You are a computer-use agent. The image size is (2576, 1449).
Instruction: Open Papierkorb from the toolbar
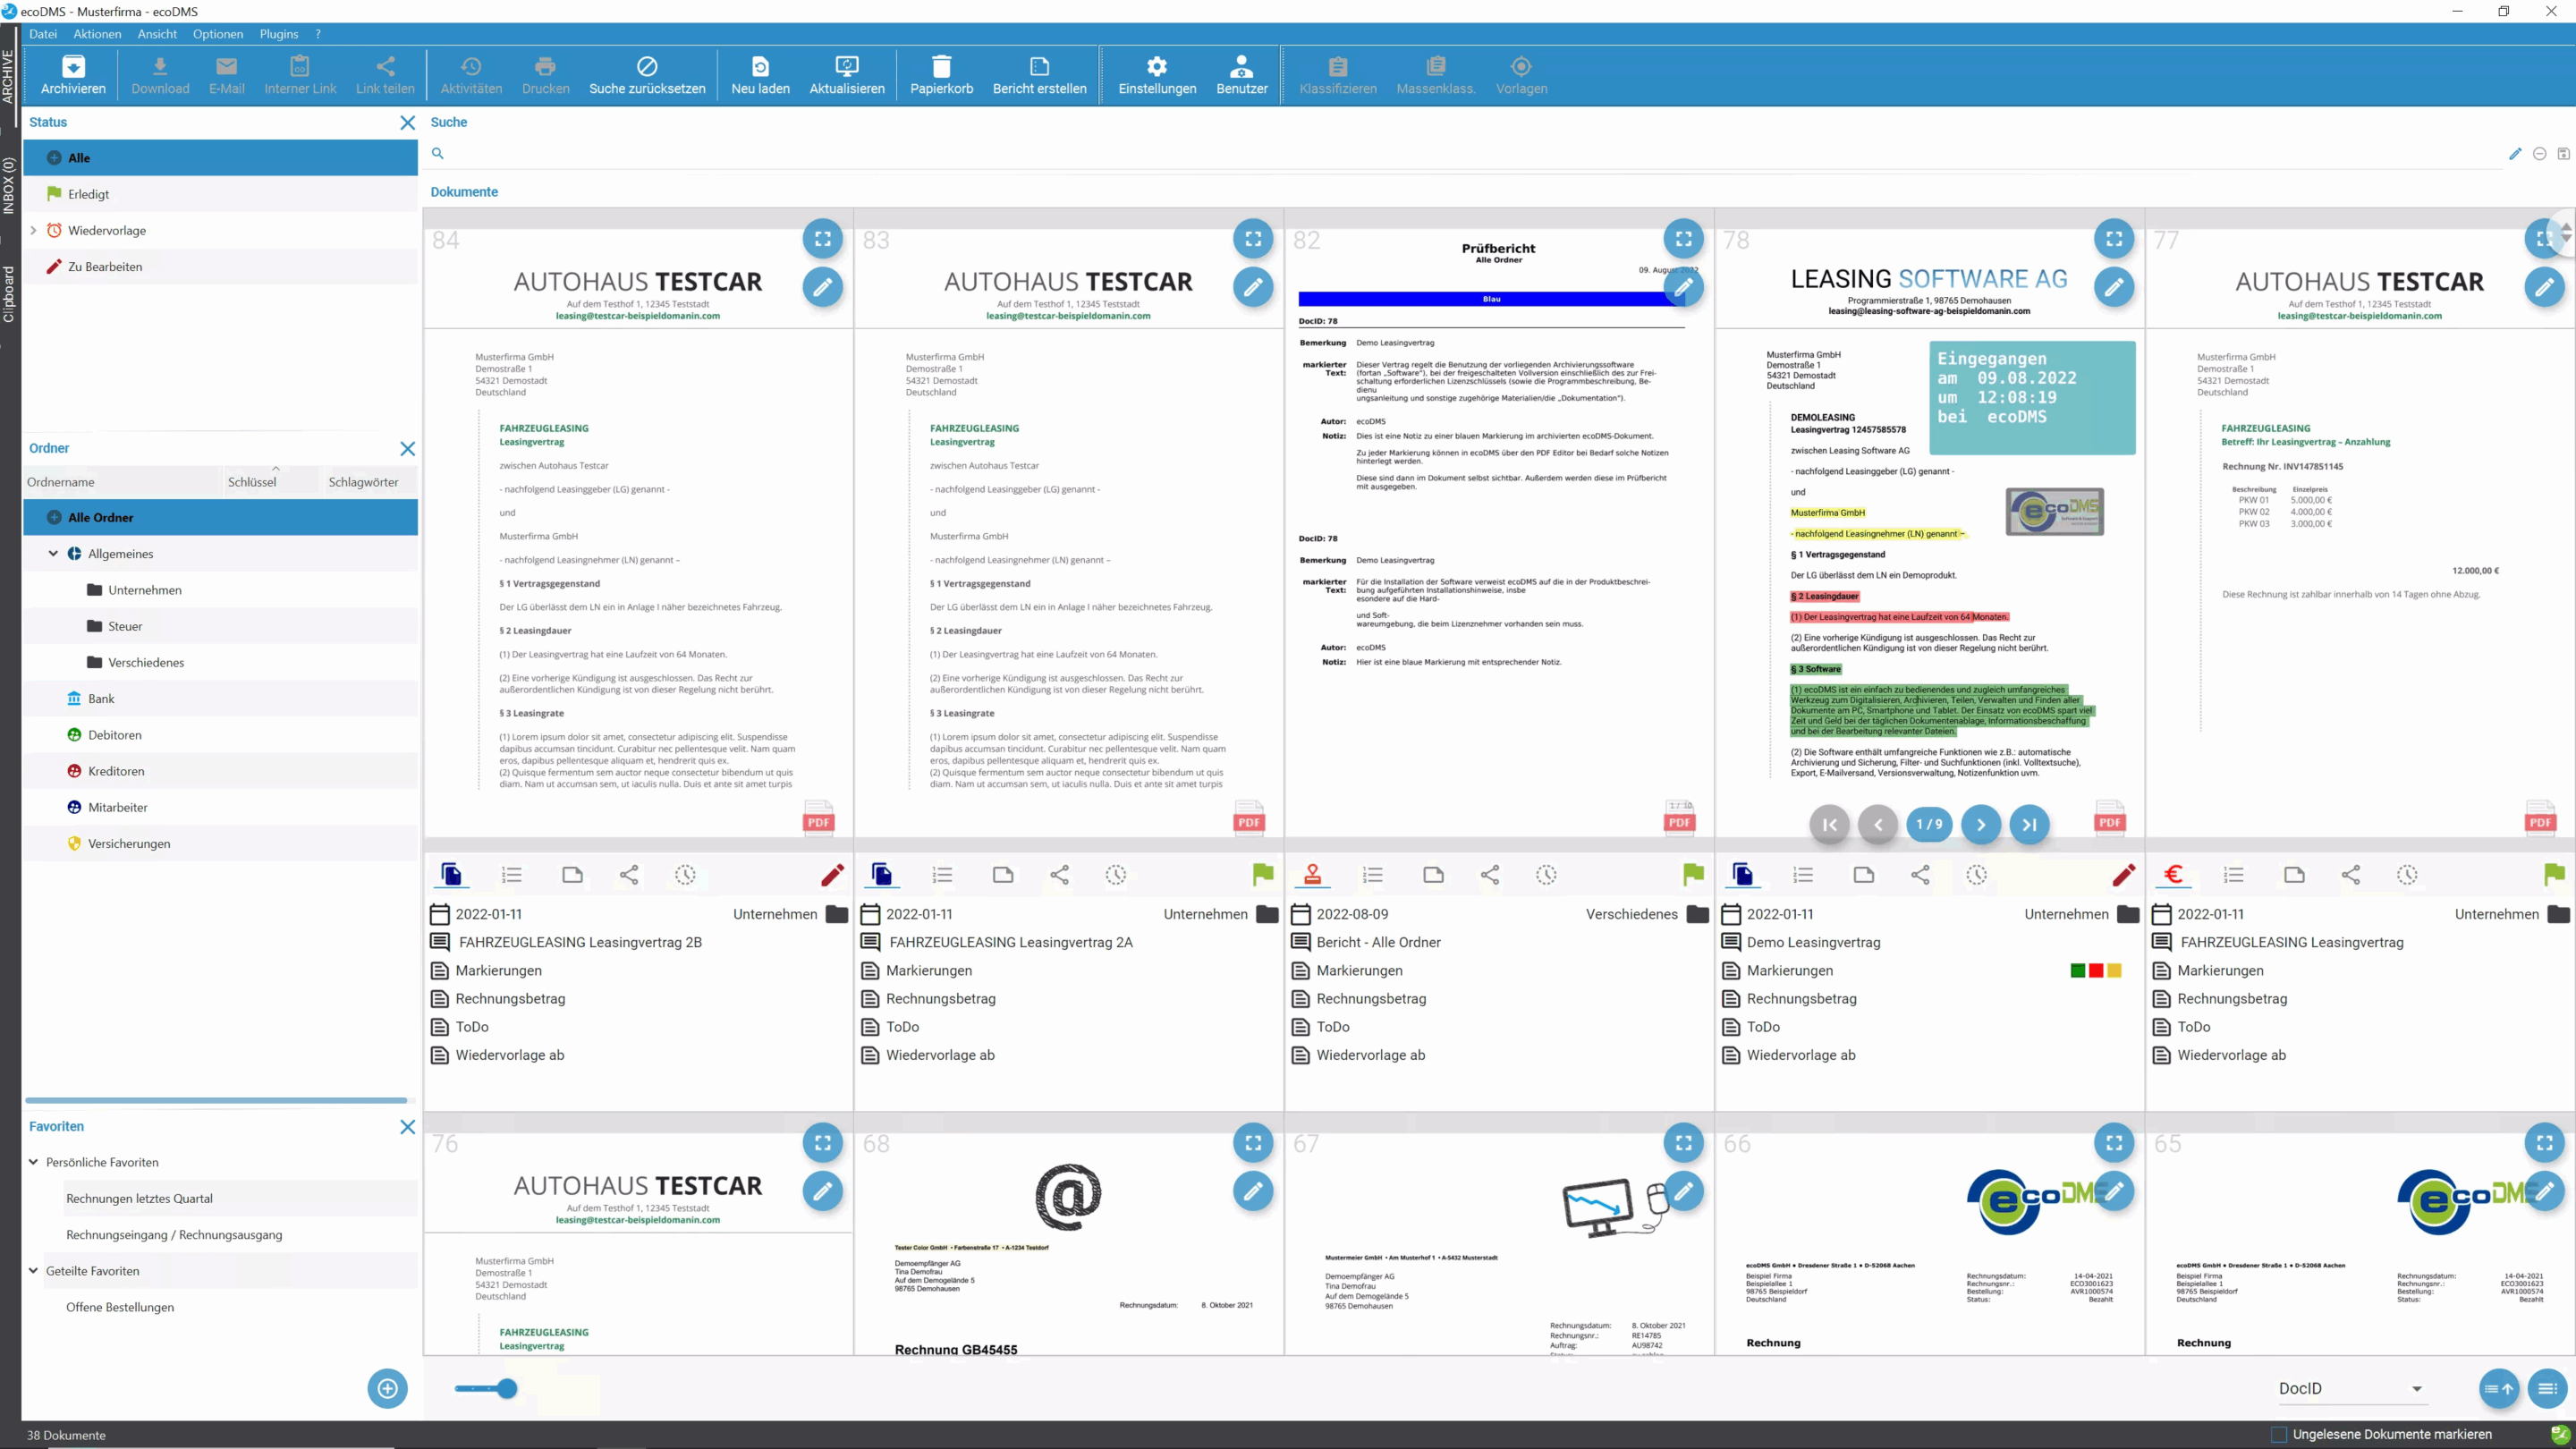(x=941, y=75)
